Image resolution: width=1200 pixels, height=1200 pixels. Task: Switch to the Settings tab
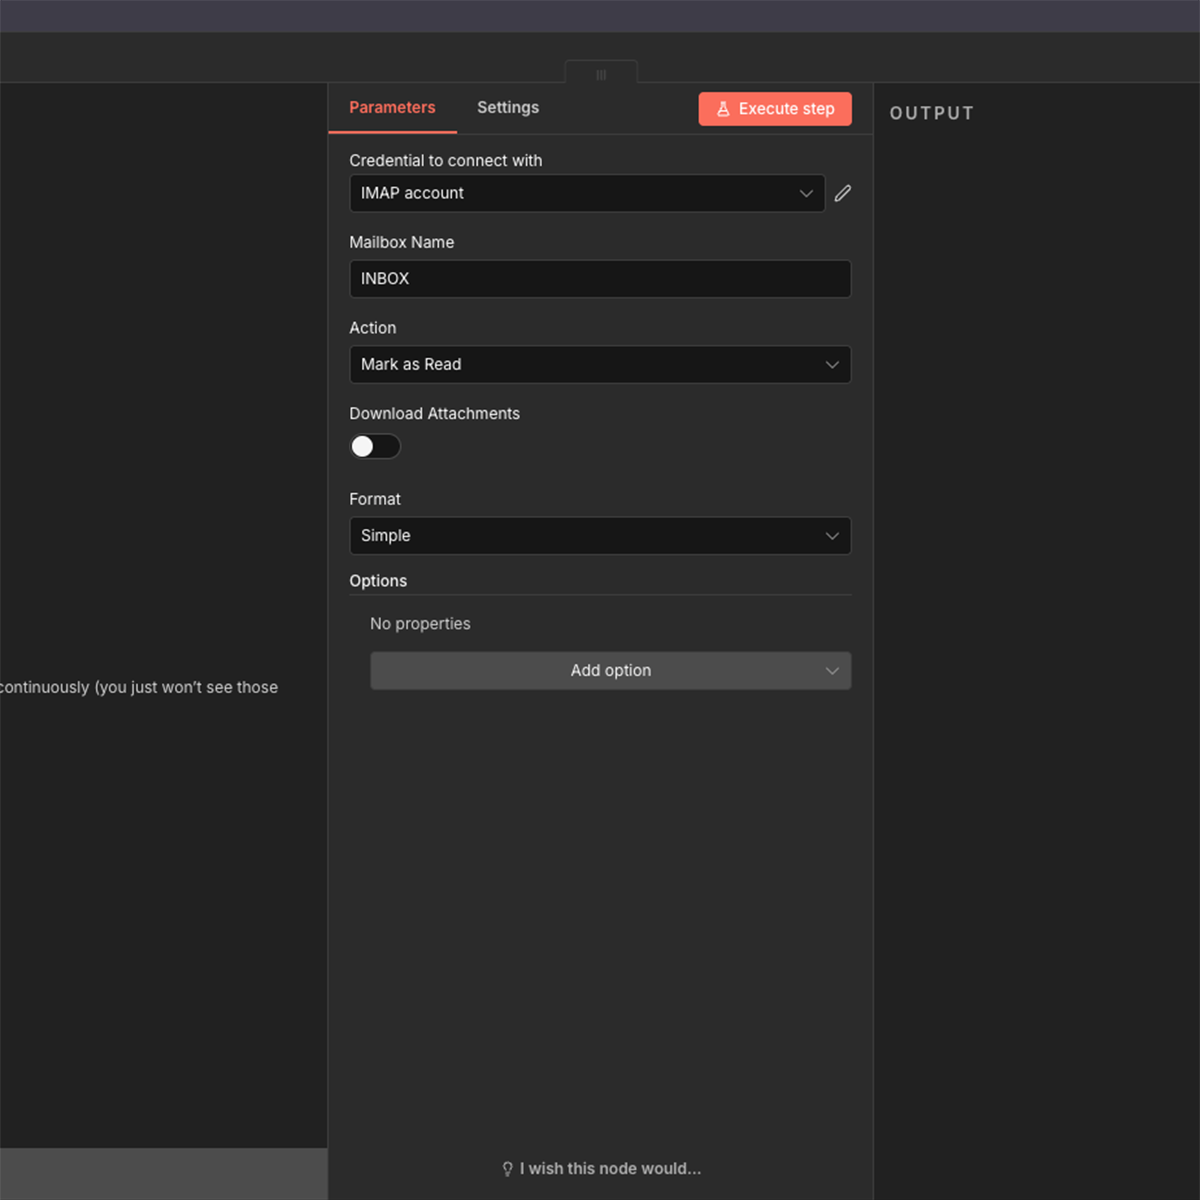point(508,107)
